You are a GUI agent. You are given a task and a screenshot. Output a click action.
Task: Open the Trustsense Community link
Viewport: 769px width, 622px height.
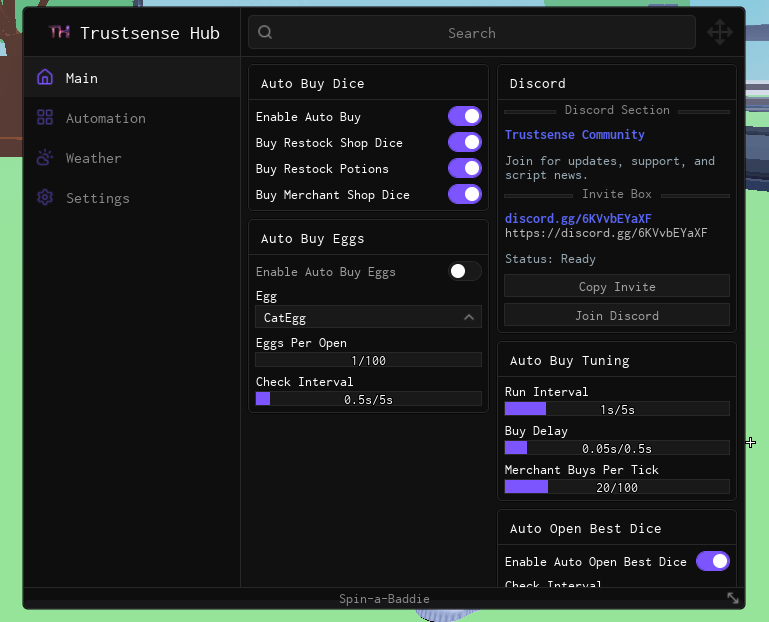(575, 134)
